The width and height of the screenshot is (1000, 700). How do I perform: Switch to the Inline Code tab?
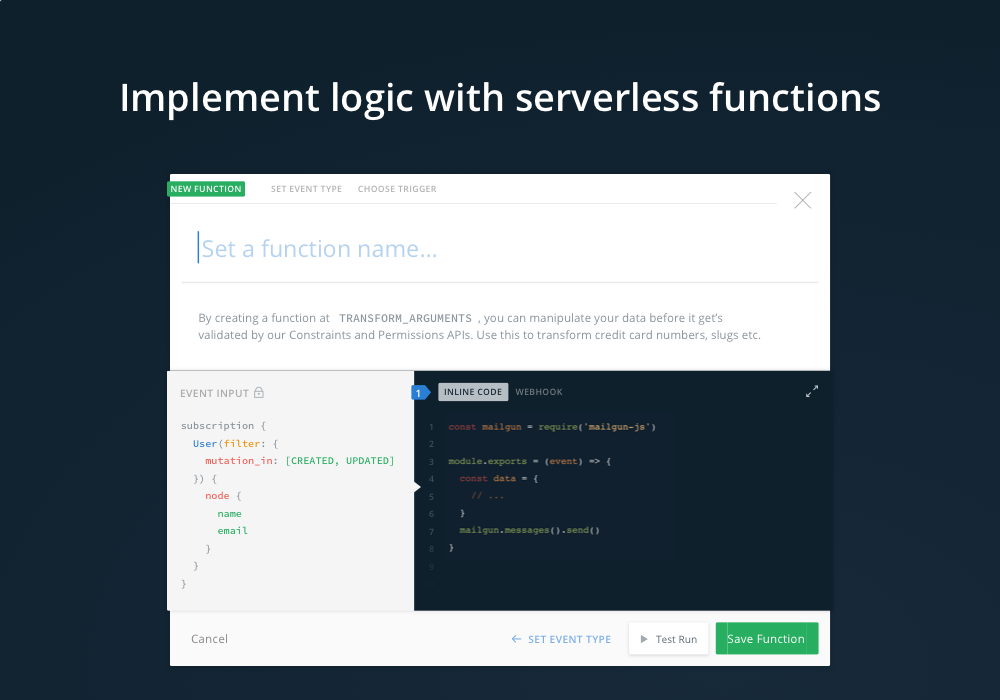tap(473, 392)
